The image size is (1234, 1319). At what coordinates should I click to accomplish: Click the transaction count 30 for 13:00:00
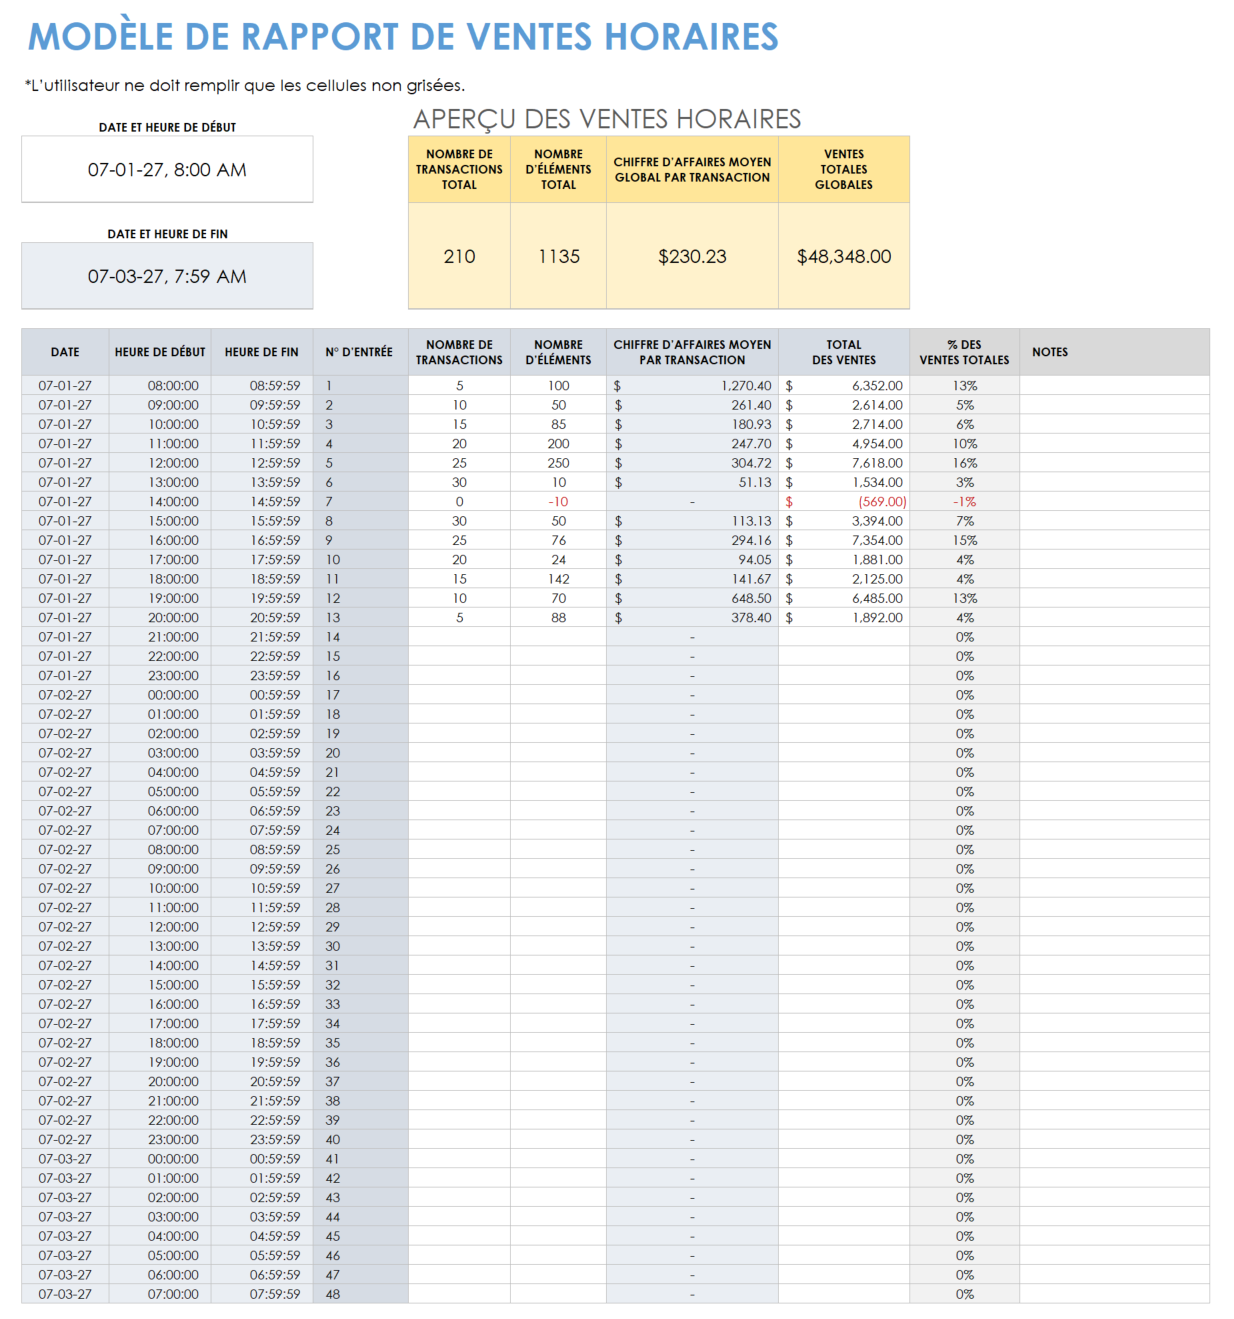pyautogui.click(x=459, y=481)
